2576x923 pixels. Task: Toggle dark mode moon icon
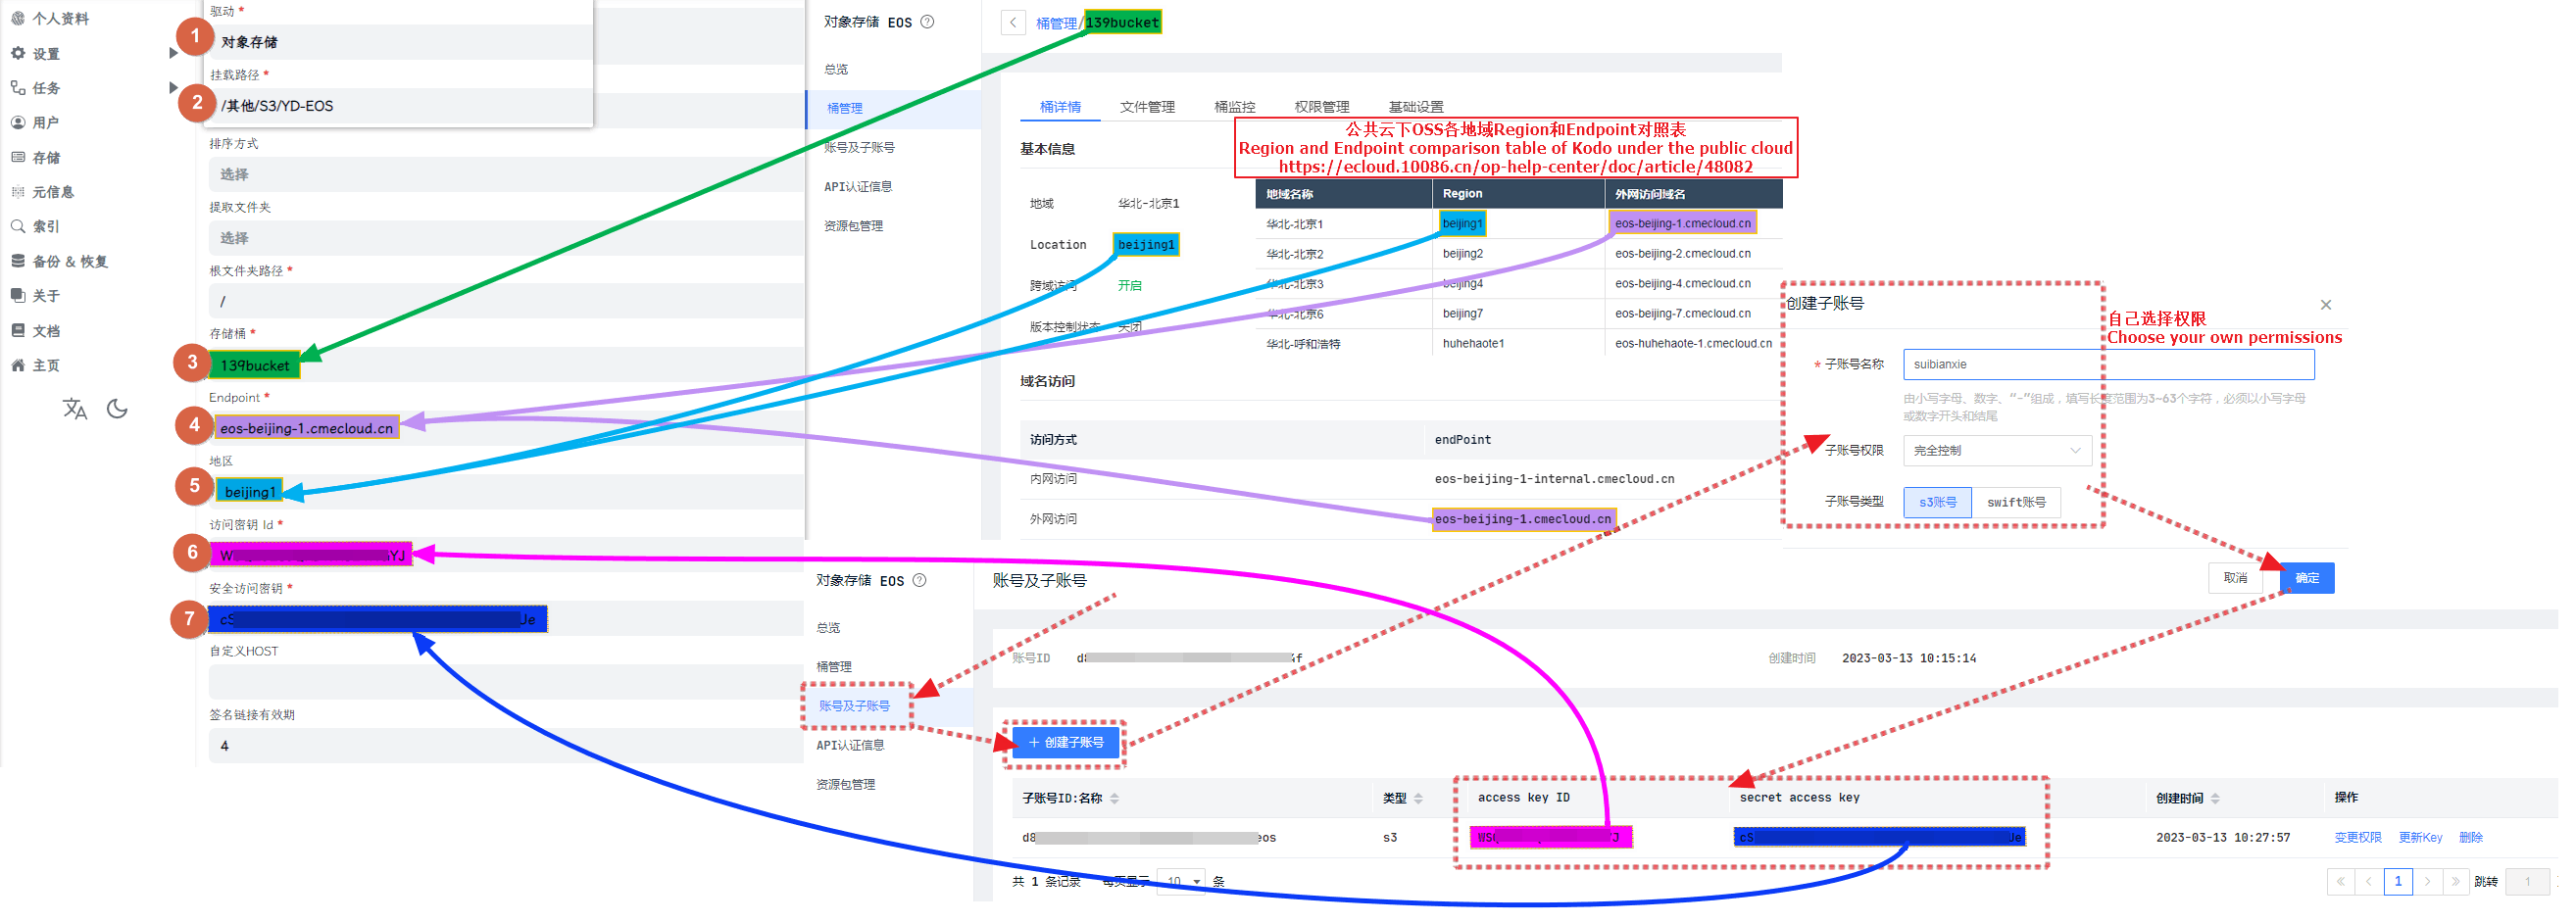coord(117,409)
